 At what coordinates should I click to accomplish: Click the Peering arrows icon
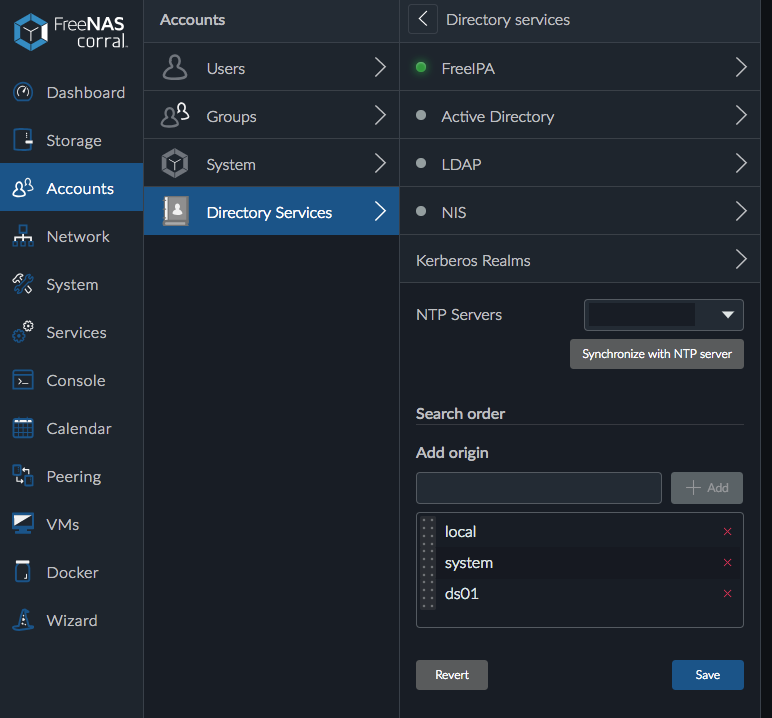23,476
